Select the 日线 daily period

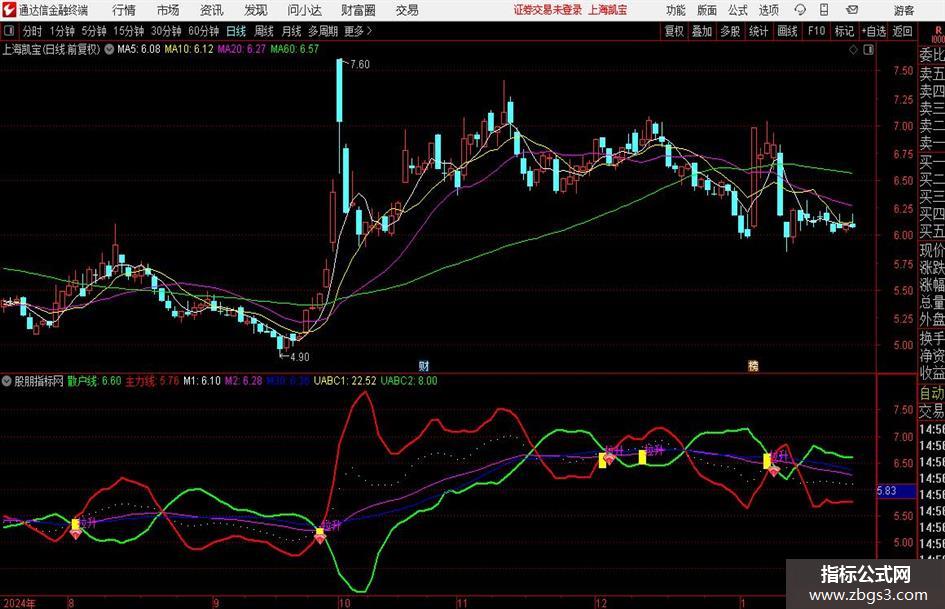(x=236, y=31)
